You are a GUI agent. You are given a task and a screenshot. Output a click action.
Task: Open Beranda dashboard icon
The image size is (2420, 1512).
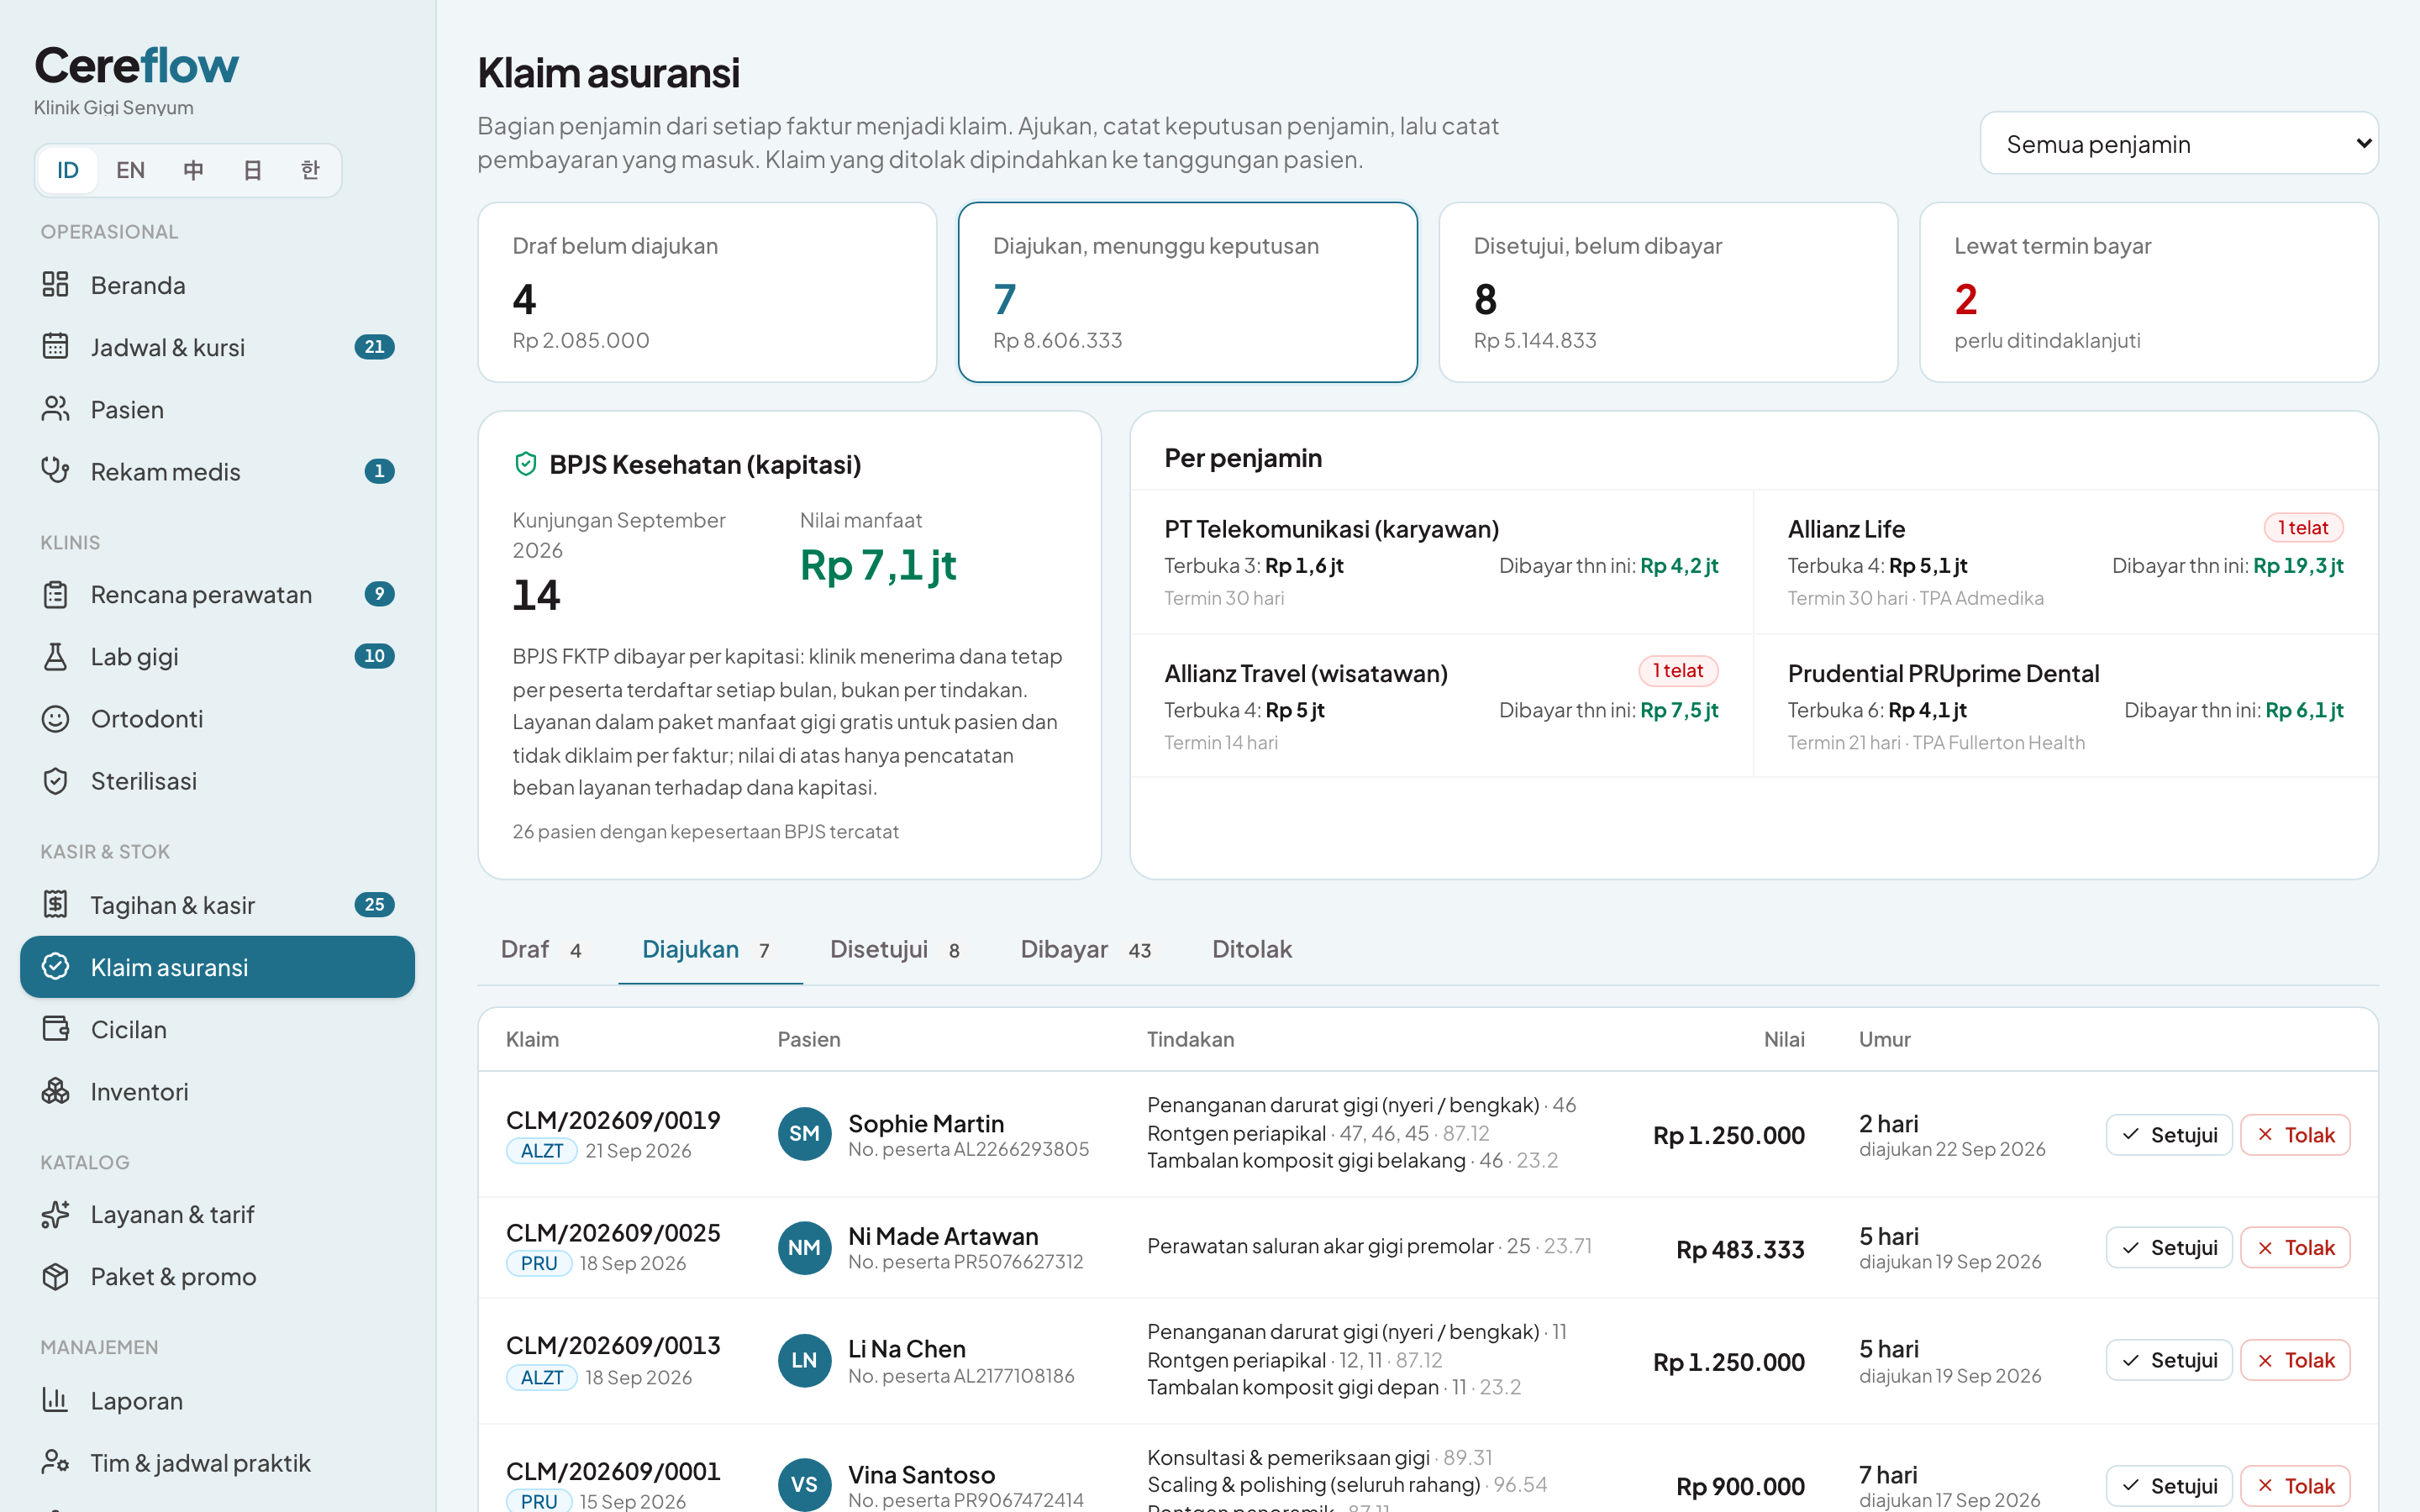pyautogui.click(x=55, y=285)
